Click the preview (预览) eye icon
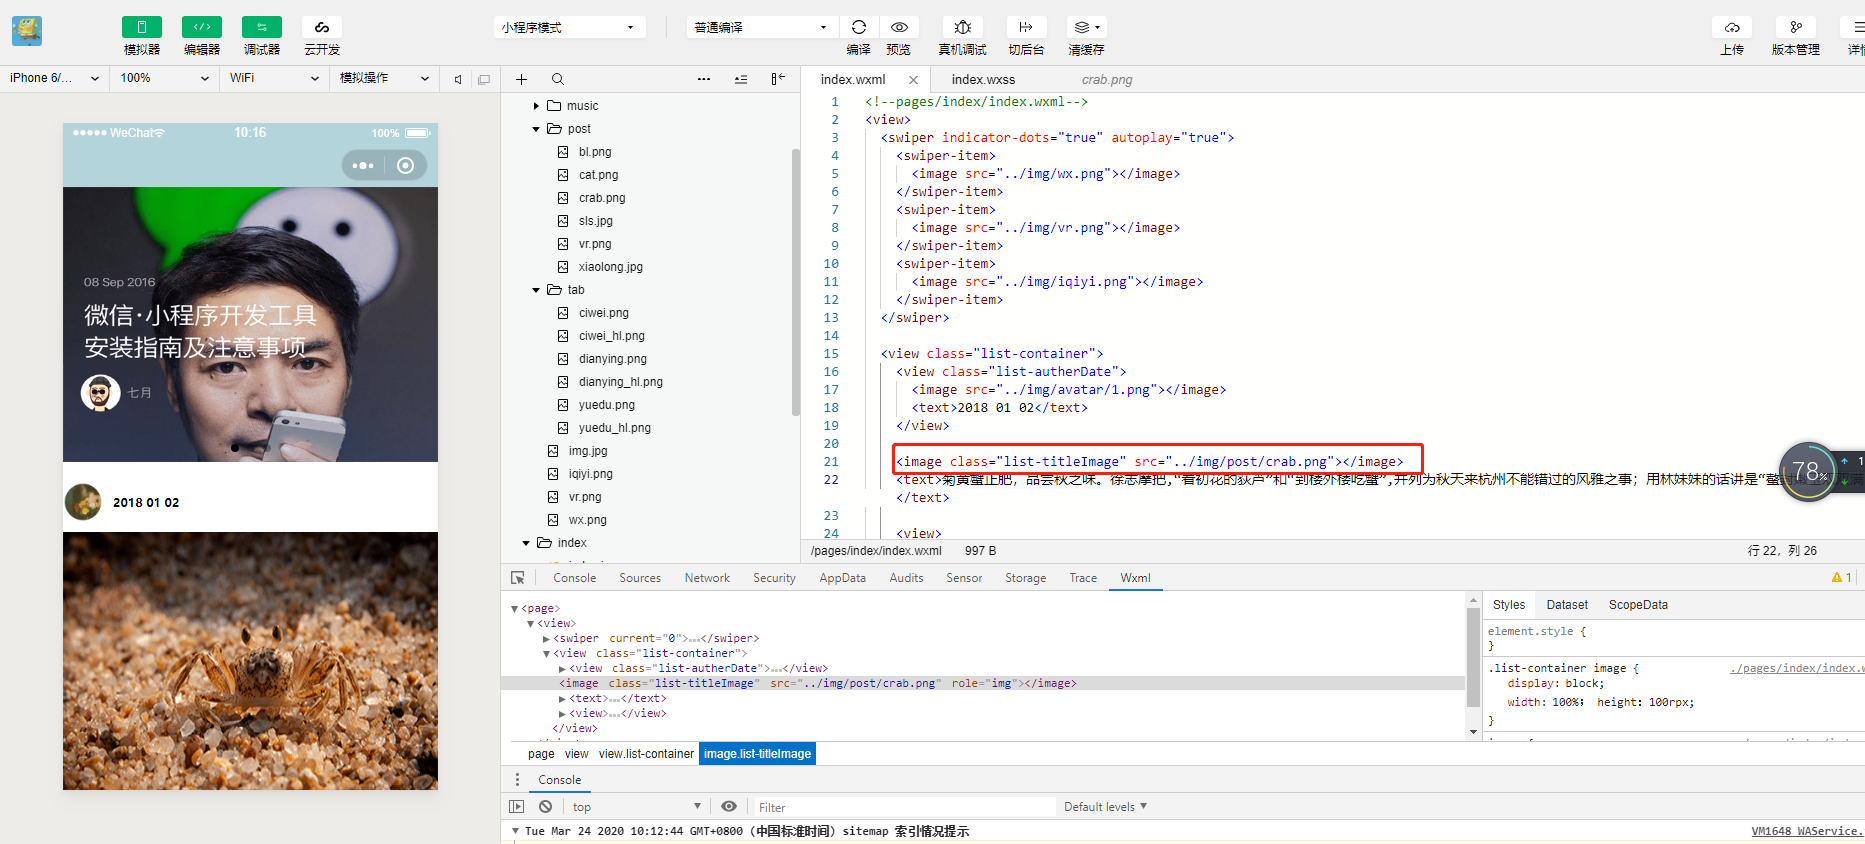1865x844 pixels. tap(899, 27)
